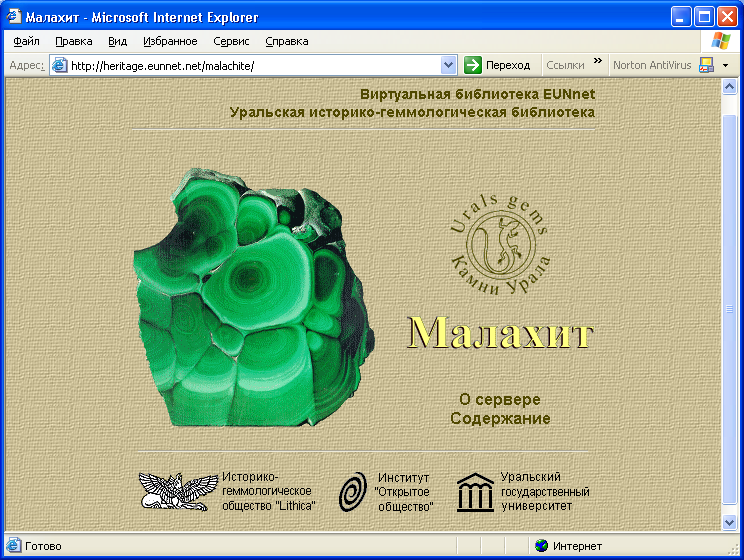The height and width of the screenshot is (560, 744).
Task: Click the malachite stone image
Action: tap(254, 298)
